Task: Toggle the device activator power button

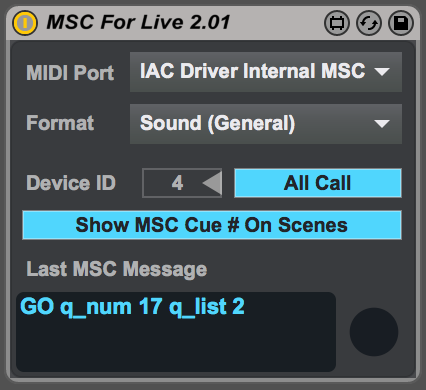Action: pos(25,23)
